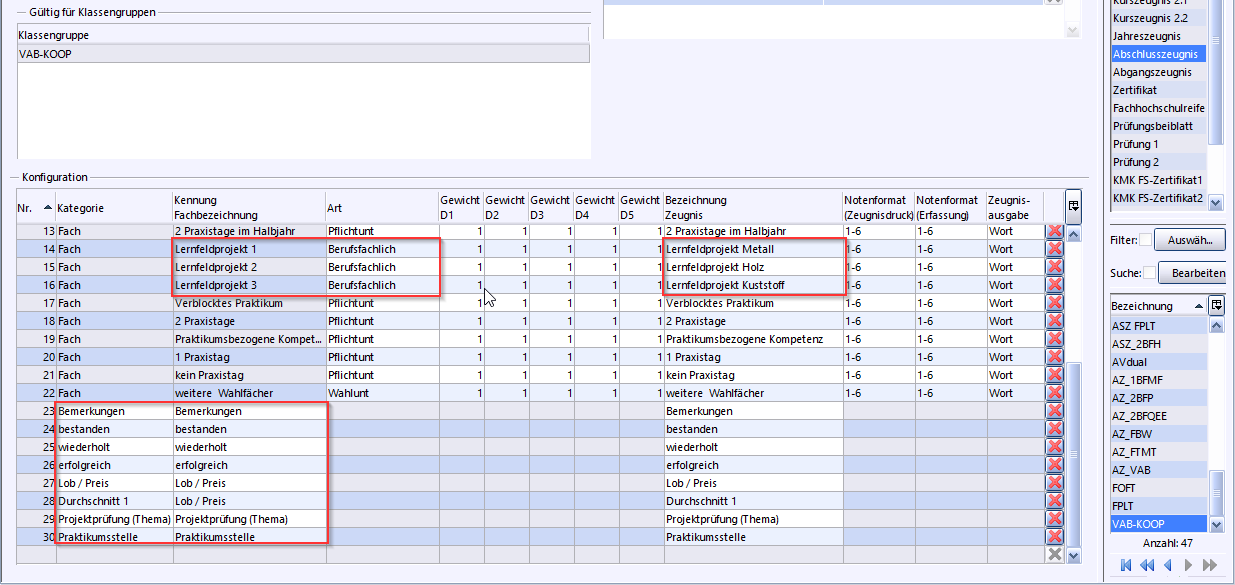Viewport: 1235px width, 585px height.
Task: Click red X delete icon for row 23 Bemerkungen
Action: tap(1054, 411)
